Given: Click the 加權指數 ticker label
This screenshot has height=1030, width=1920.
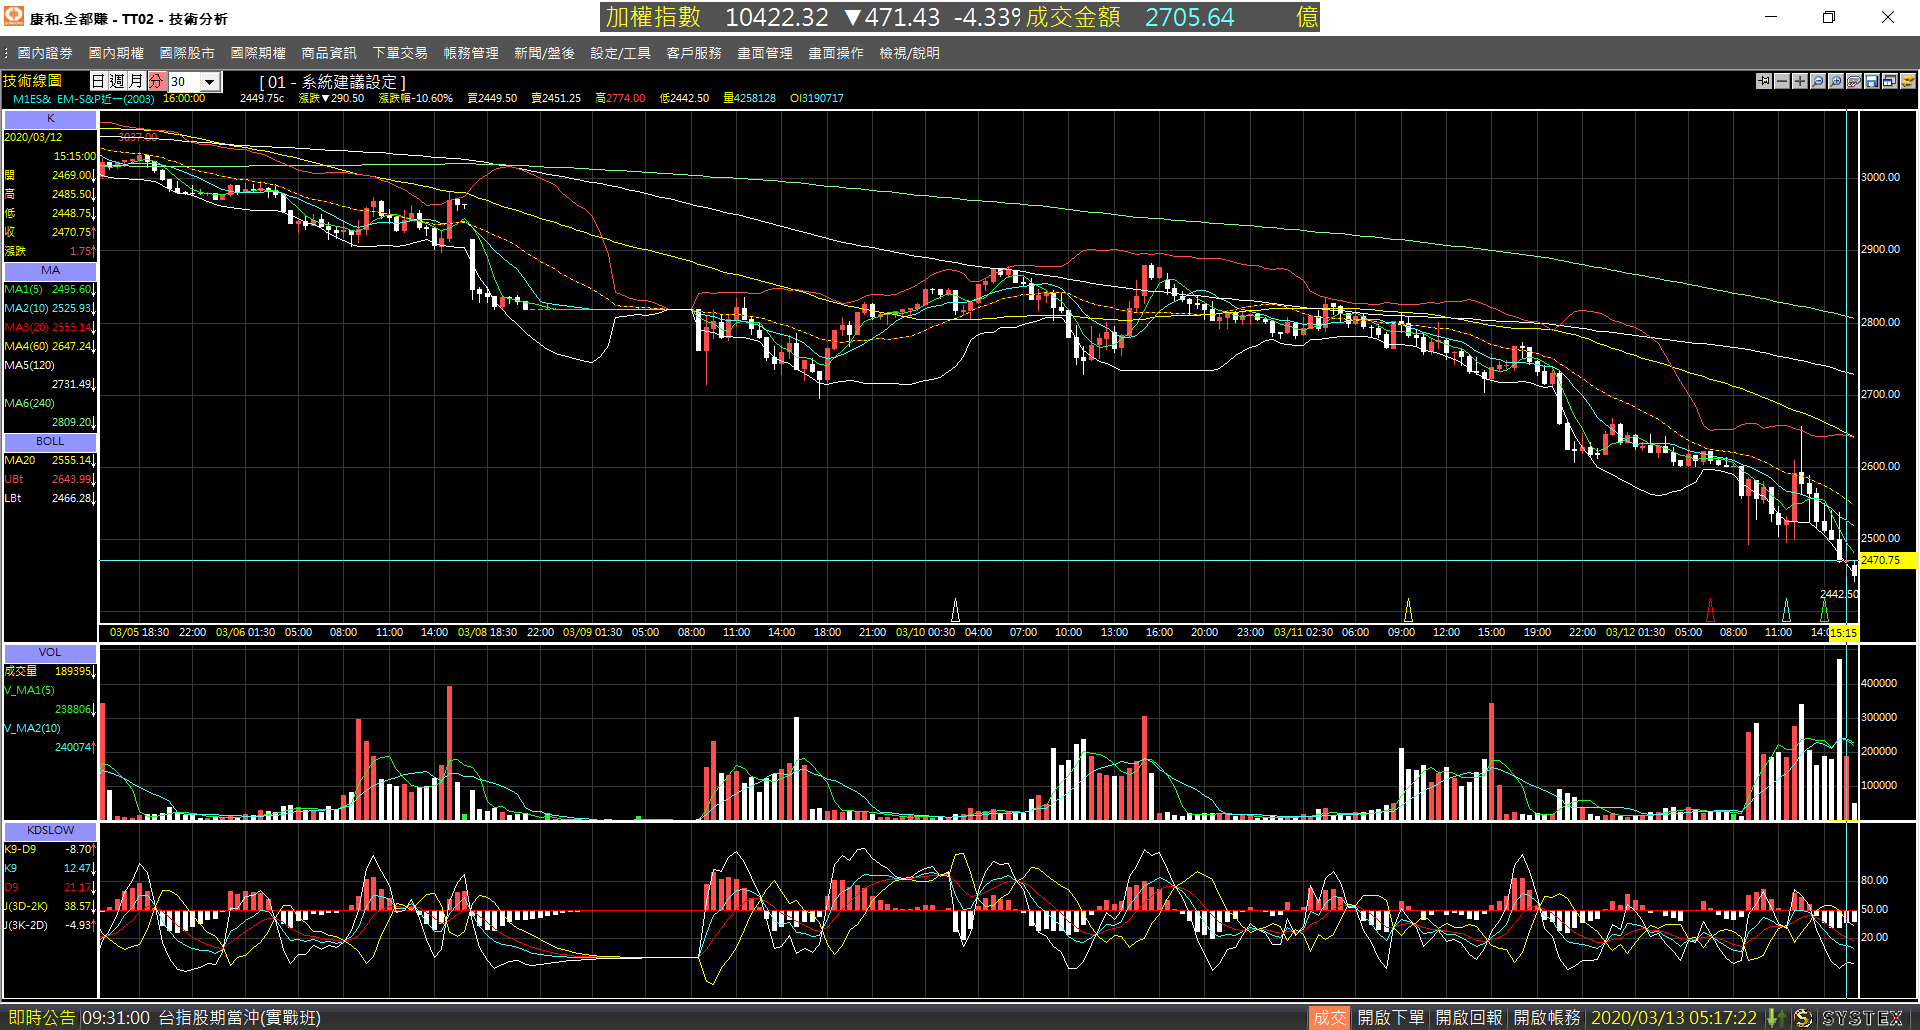Looking at the screenshot, I should point(654,17).
